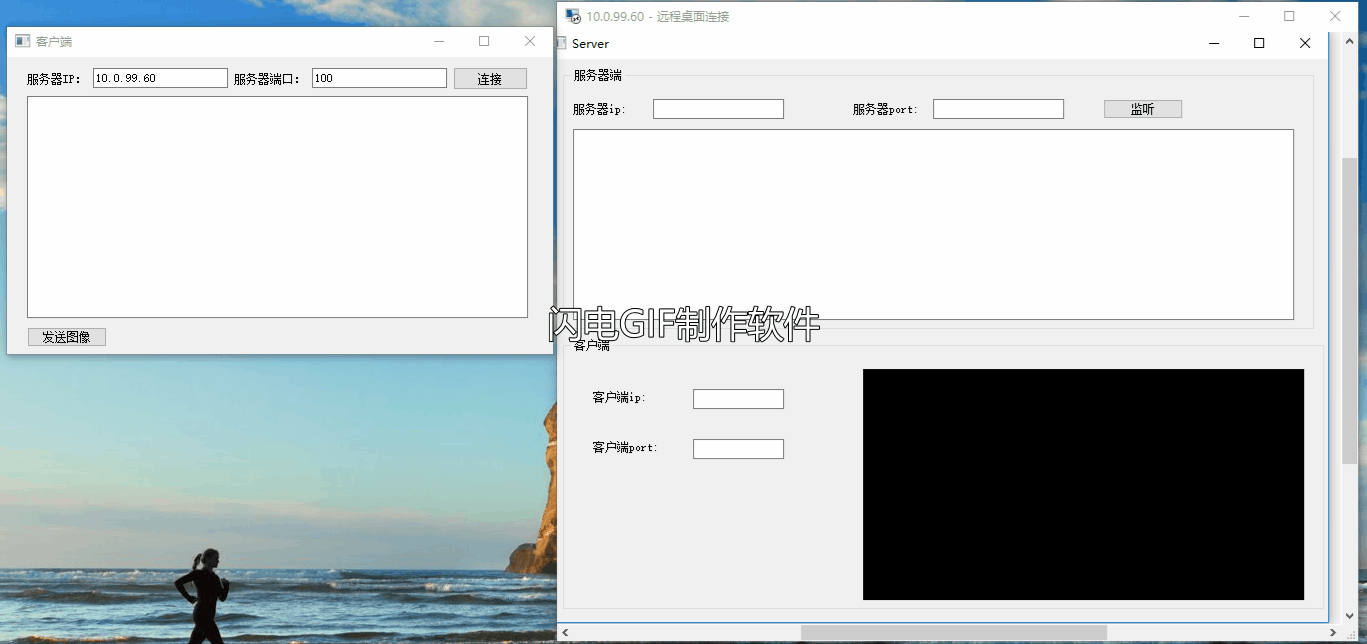Click the 服务器ip: label in Server window
1367x644 pixels.
(x=599, y=110)
